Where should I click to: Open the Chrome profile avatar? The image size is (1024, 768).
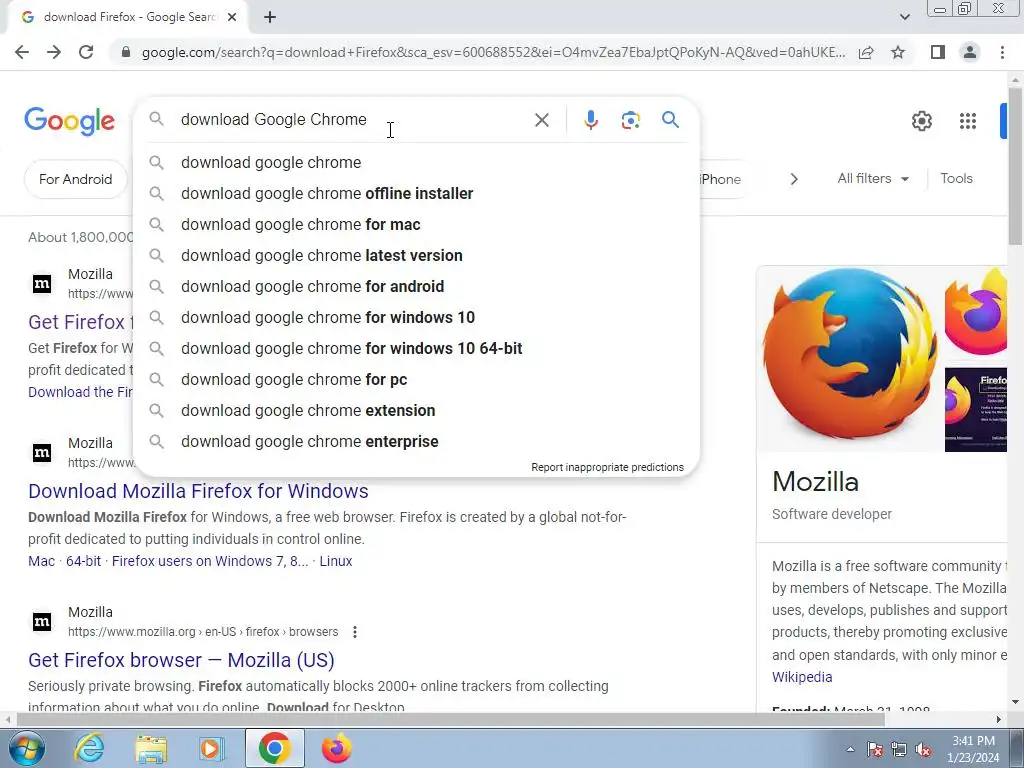[x=970, y=52]
